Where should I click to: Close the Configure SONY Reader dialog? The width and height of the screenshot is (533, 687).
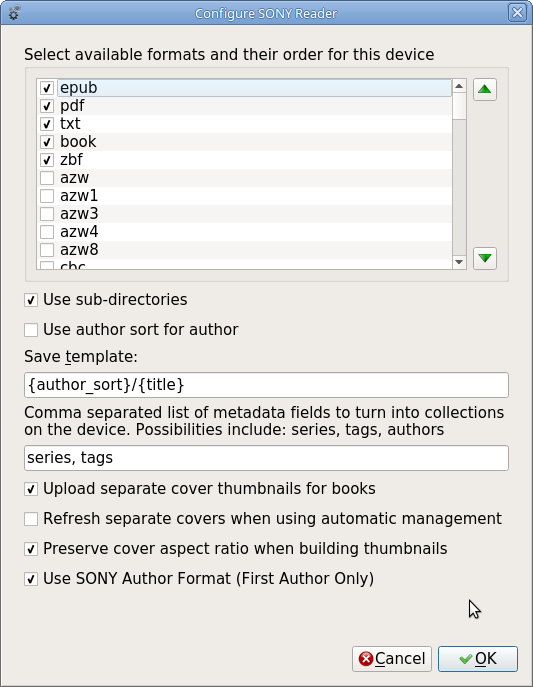517,13
